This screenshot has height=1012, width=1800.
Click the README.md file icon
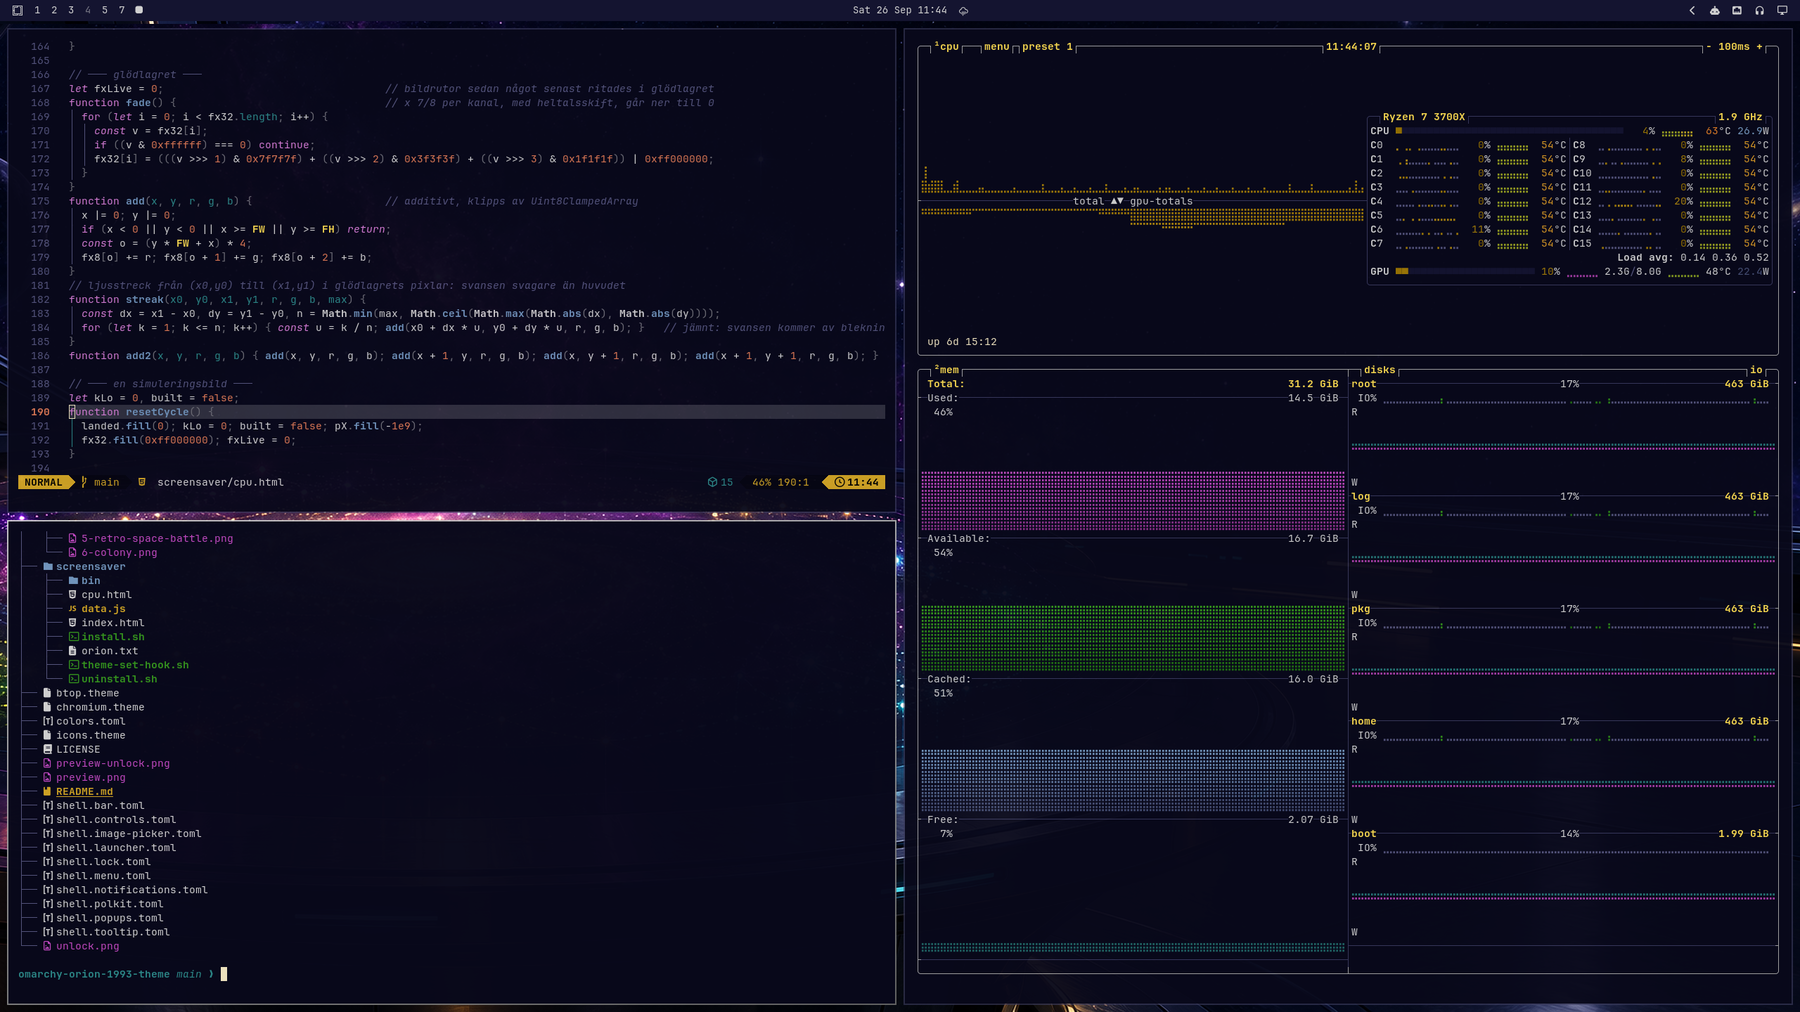(x=47, y=792)
